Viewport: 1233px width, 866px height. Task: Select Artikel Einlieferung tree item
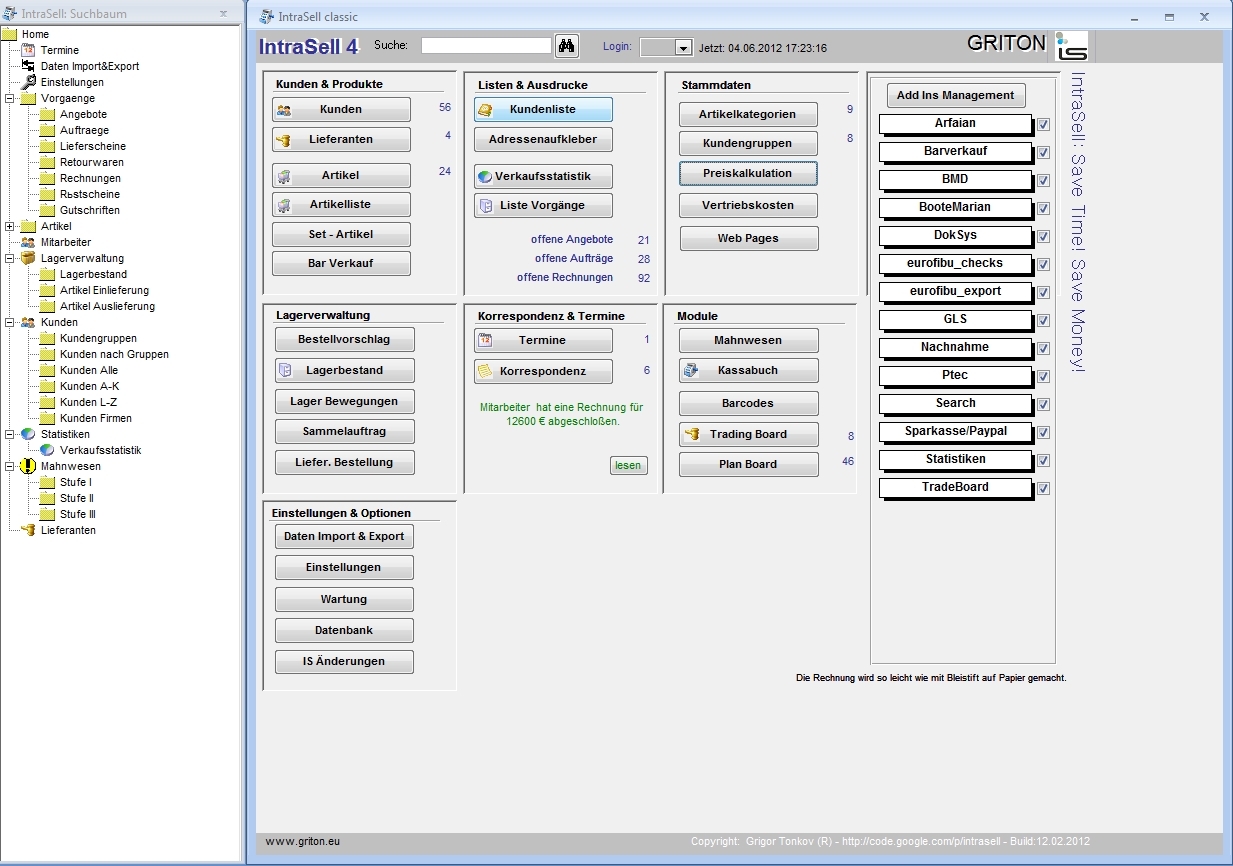coord(104,290)
